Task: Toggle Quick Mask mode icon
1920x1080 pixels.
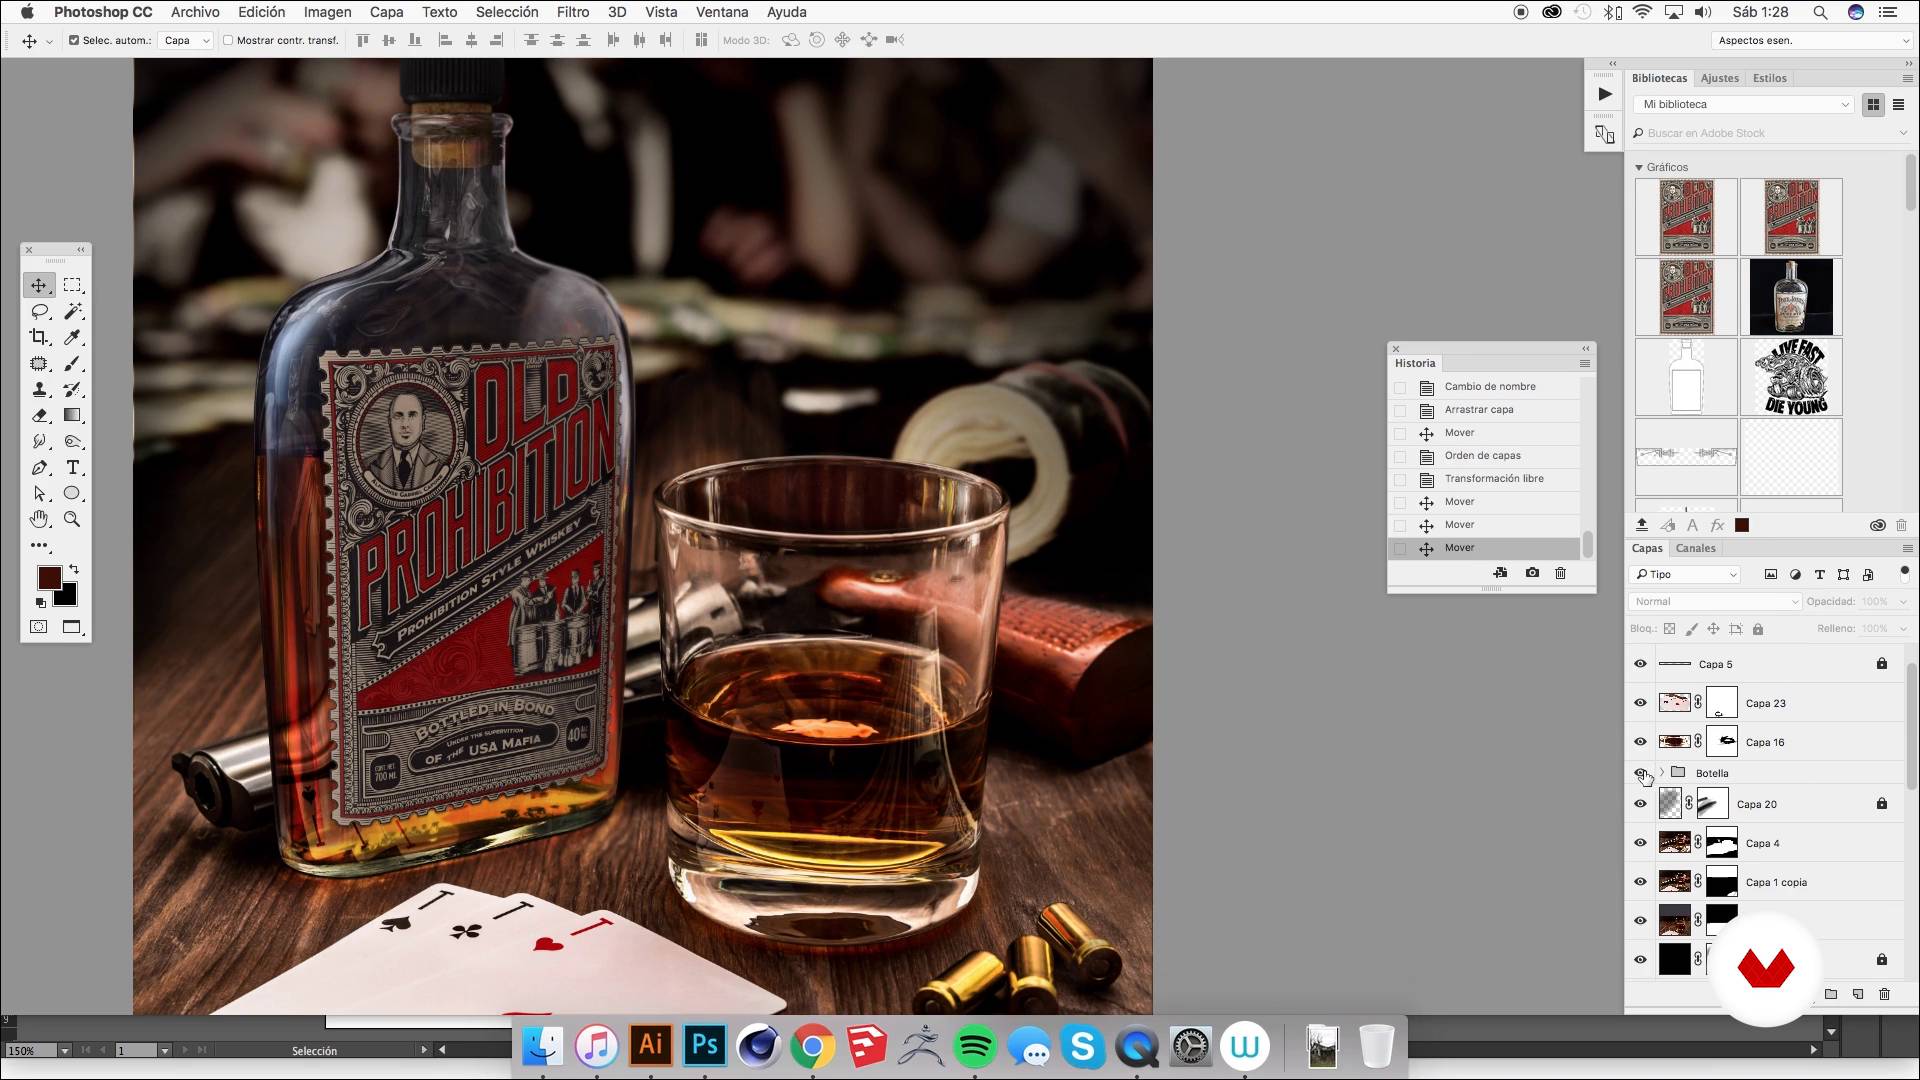Action: pyautogui.click(x=39, y=627)
